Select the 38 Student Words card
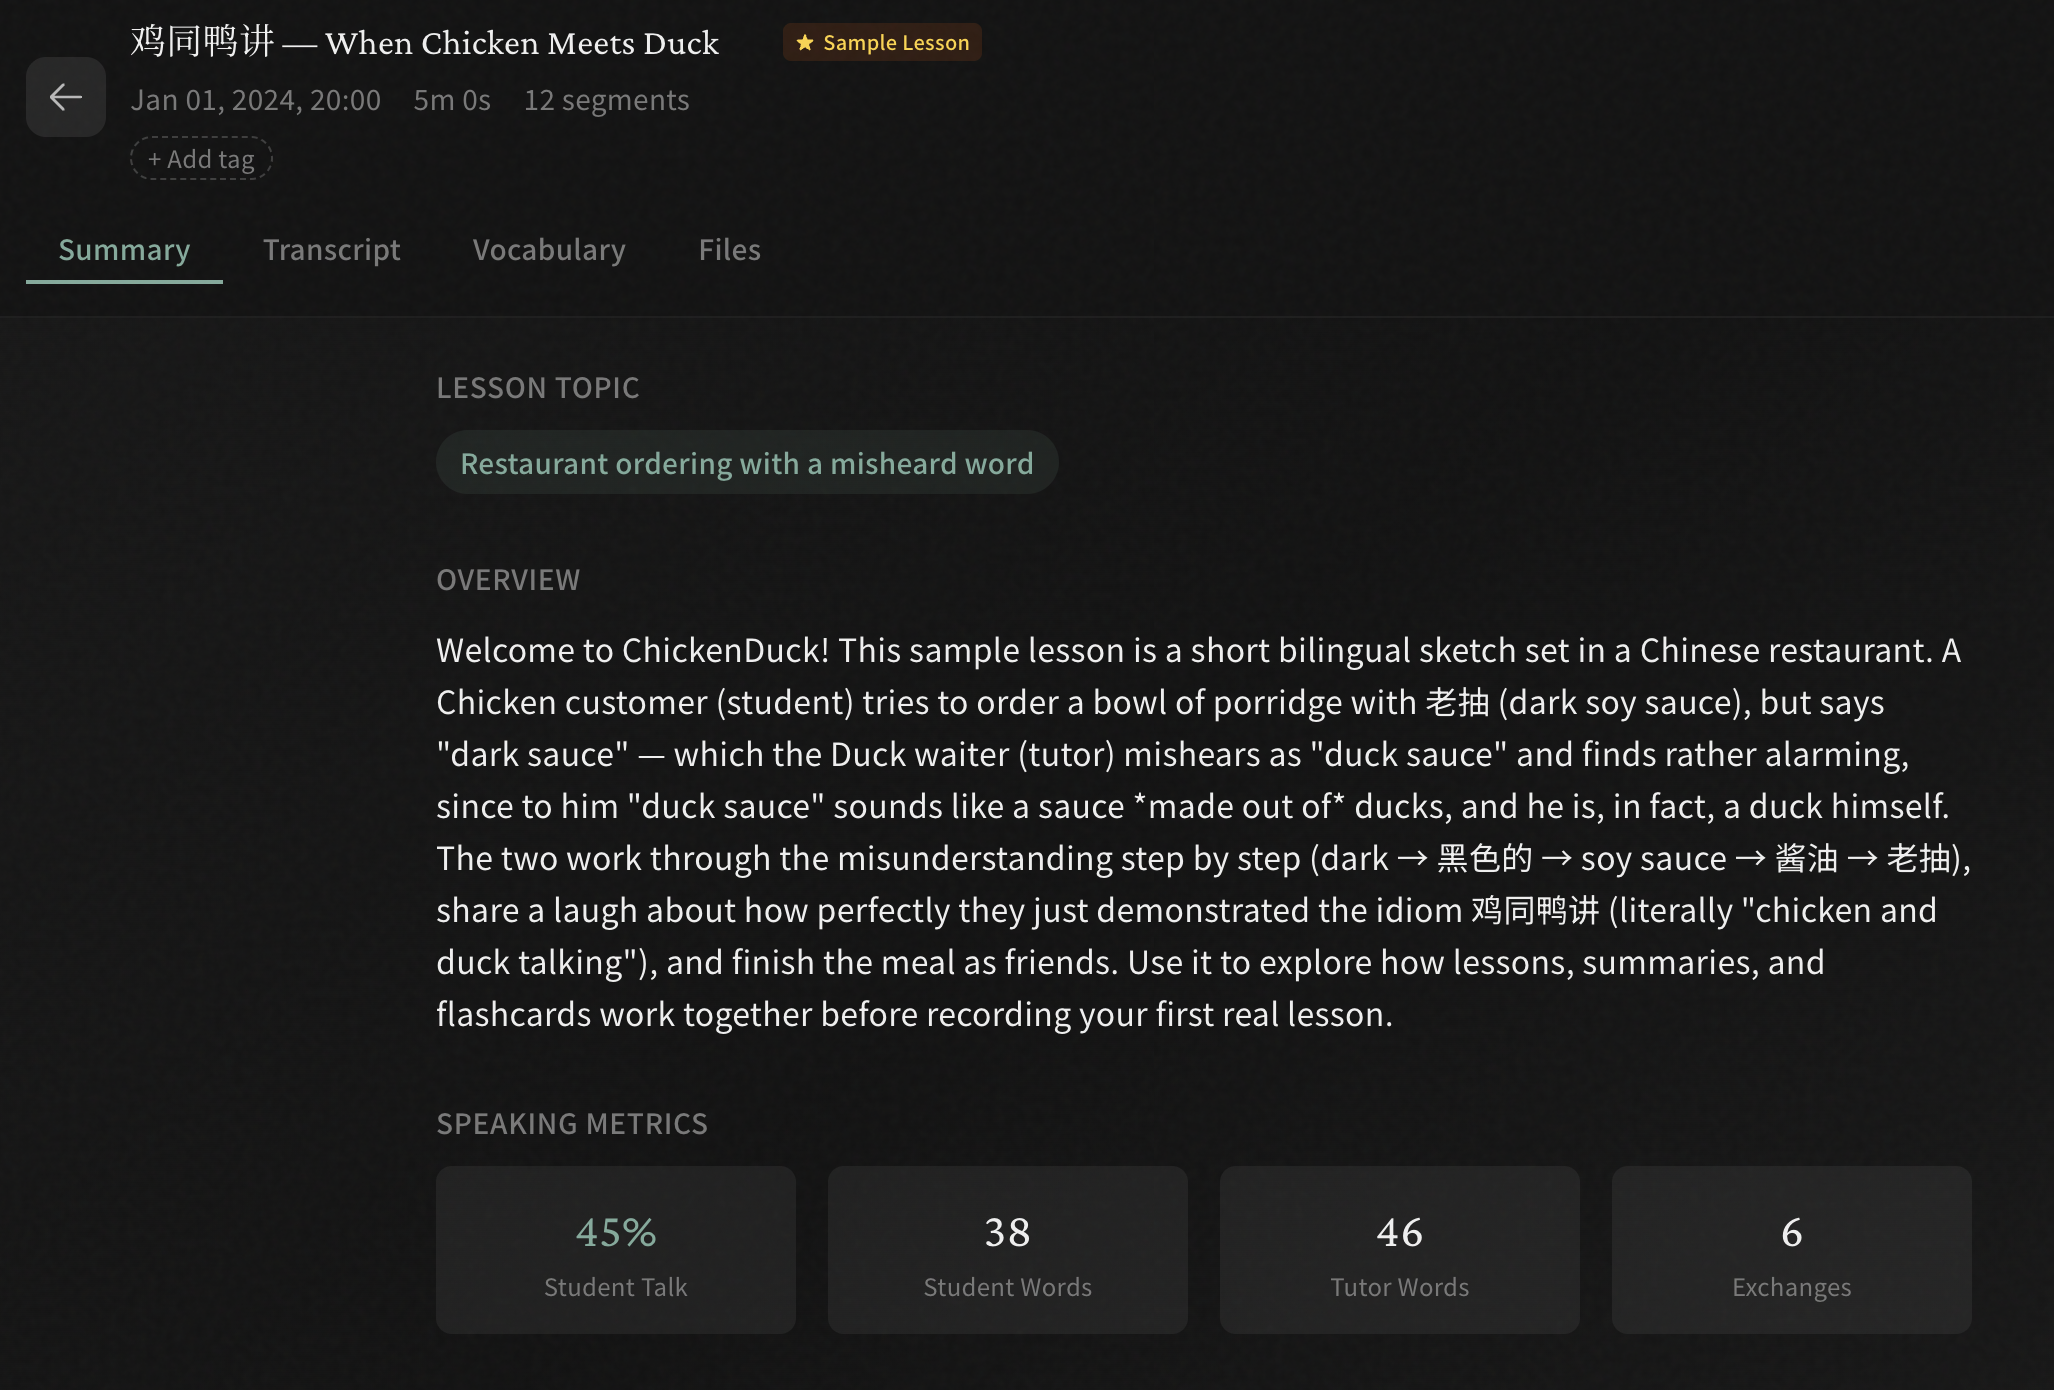The height and width of the screenshot is (1390, 2054). tap(1006, 1249)
